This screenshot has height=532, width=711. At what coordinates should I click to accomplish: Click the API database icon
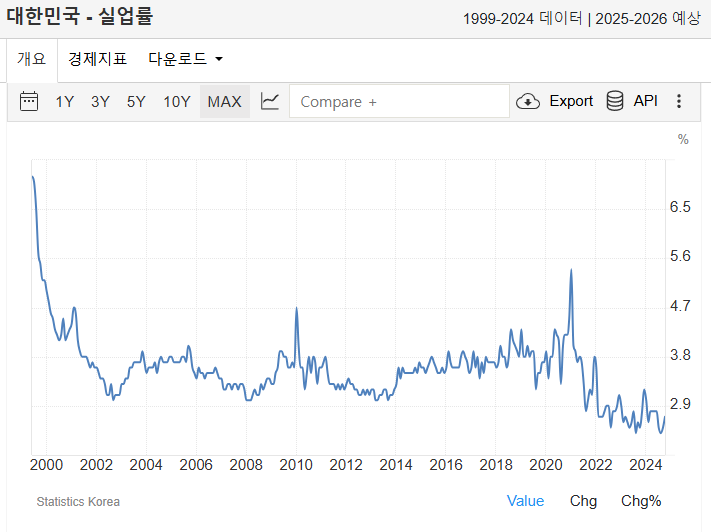tap(615, 101)
